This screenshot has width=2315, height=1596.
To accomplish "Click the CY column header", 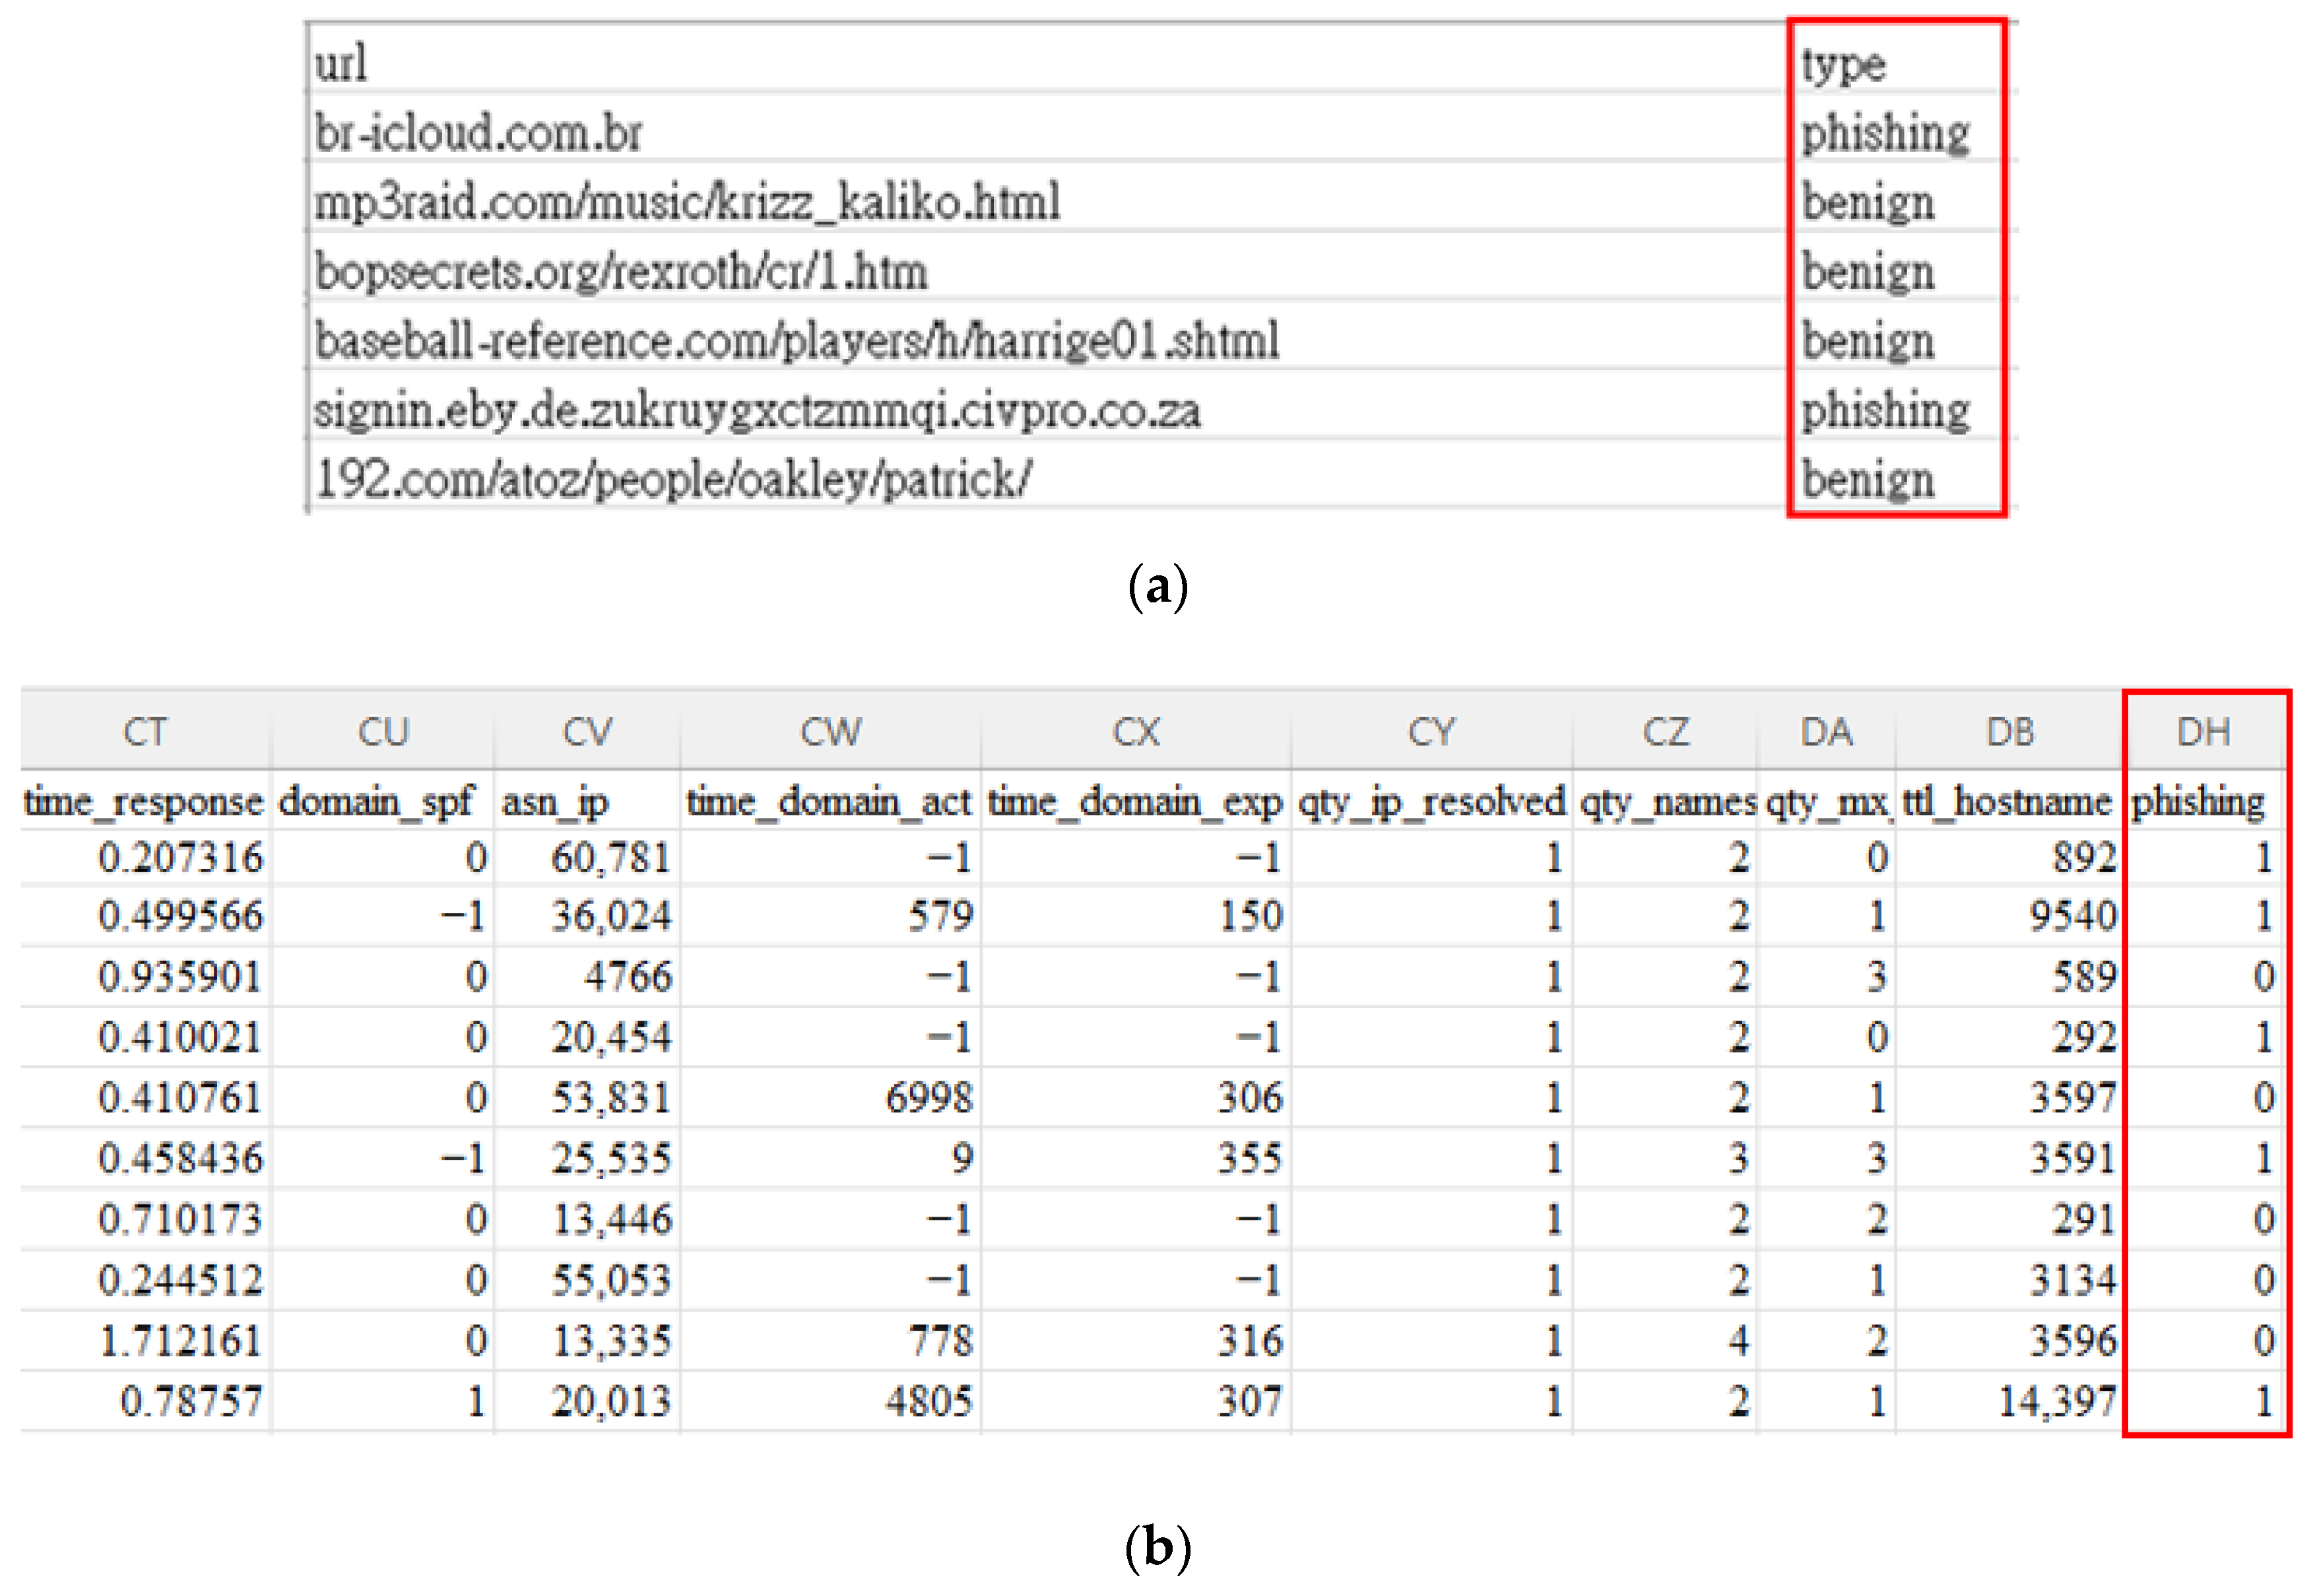I will click(1430, 733).
